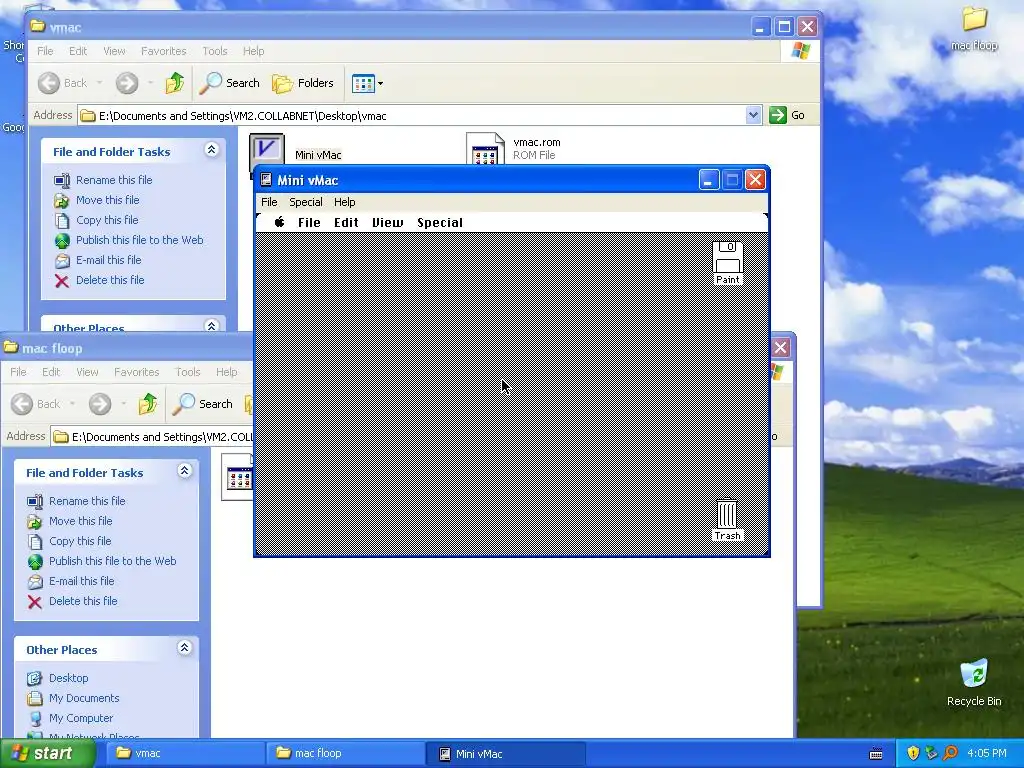Open My Computer in mac floop Other Places
This screenshot has height=768, width=1024.
[x=81, y=718]
